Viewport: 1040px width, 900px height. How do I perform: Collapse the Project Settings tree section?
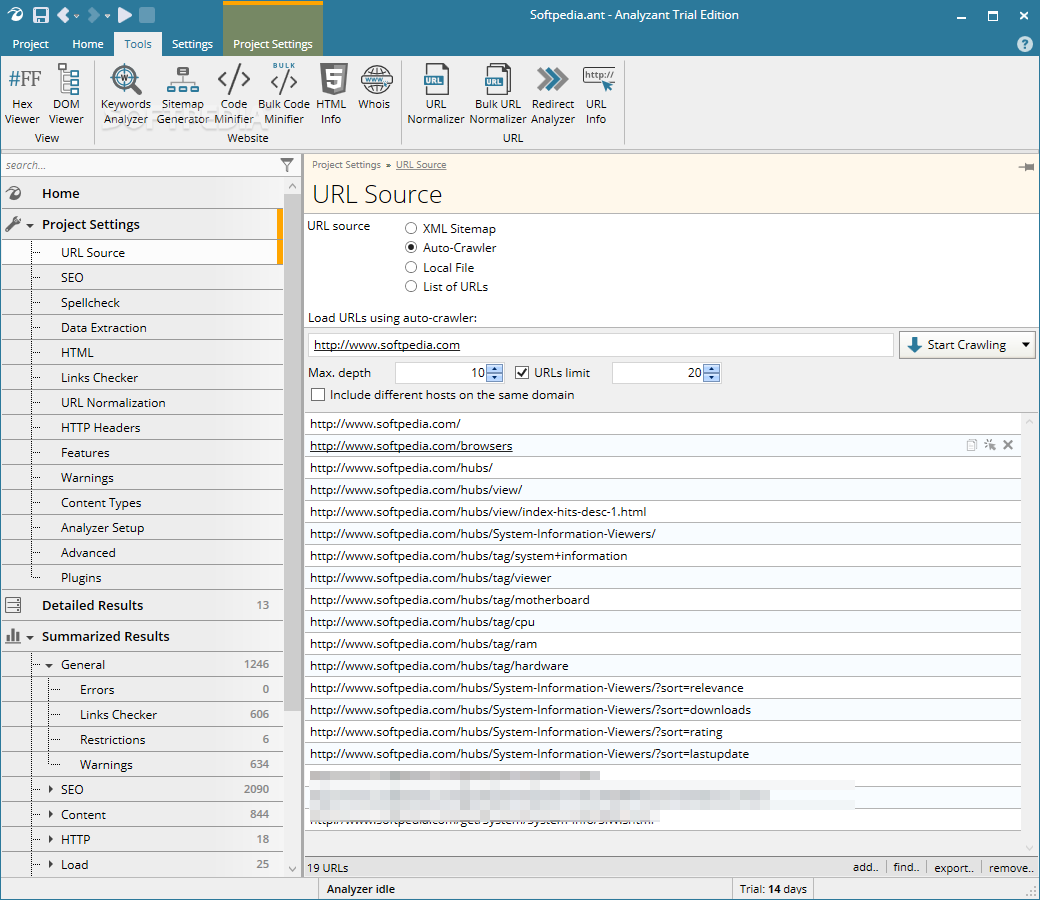(x=30, y=225)
